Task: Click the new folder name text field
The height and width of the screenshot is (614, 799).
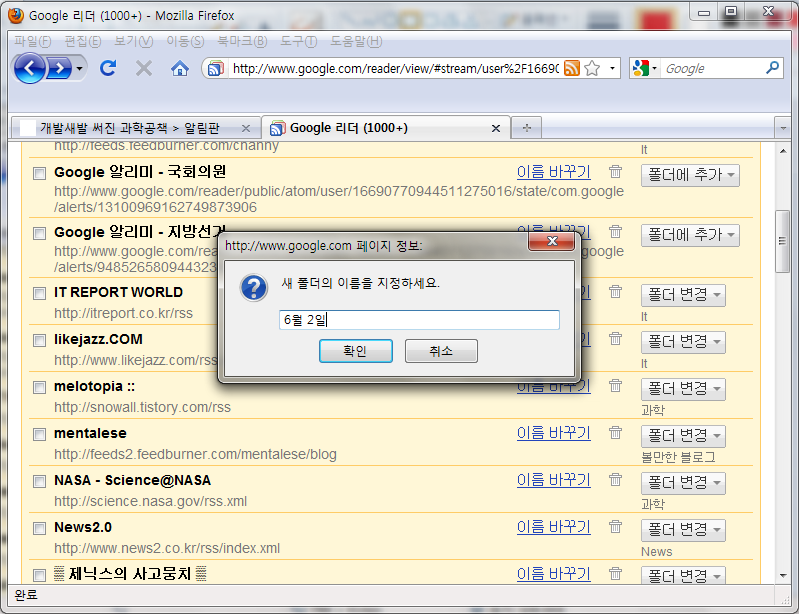Action: 419,320
